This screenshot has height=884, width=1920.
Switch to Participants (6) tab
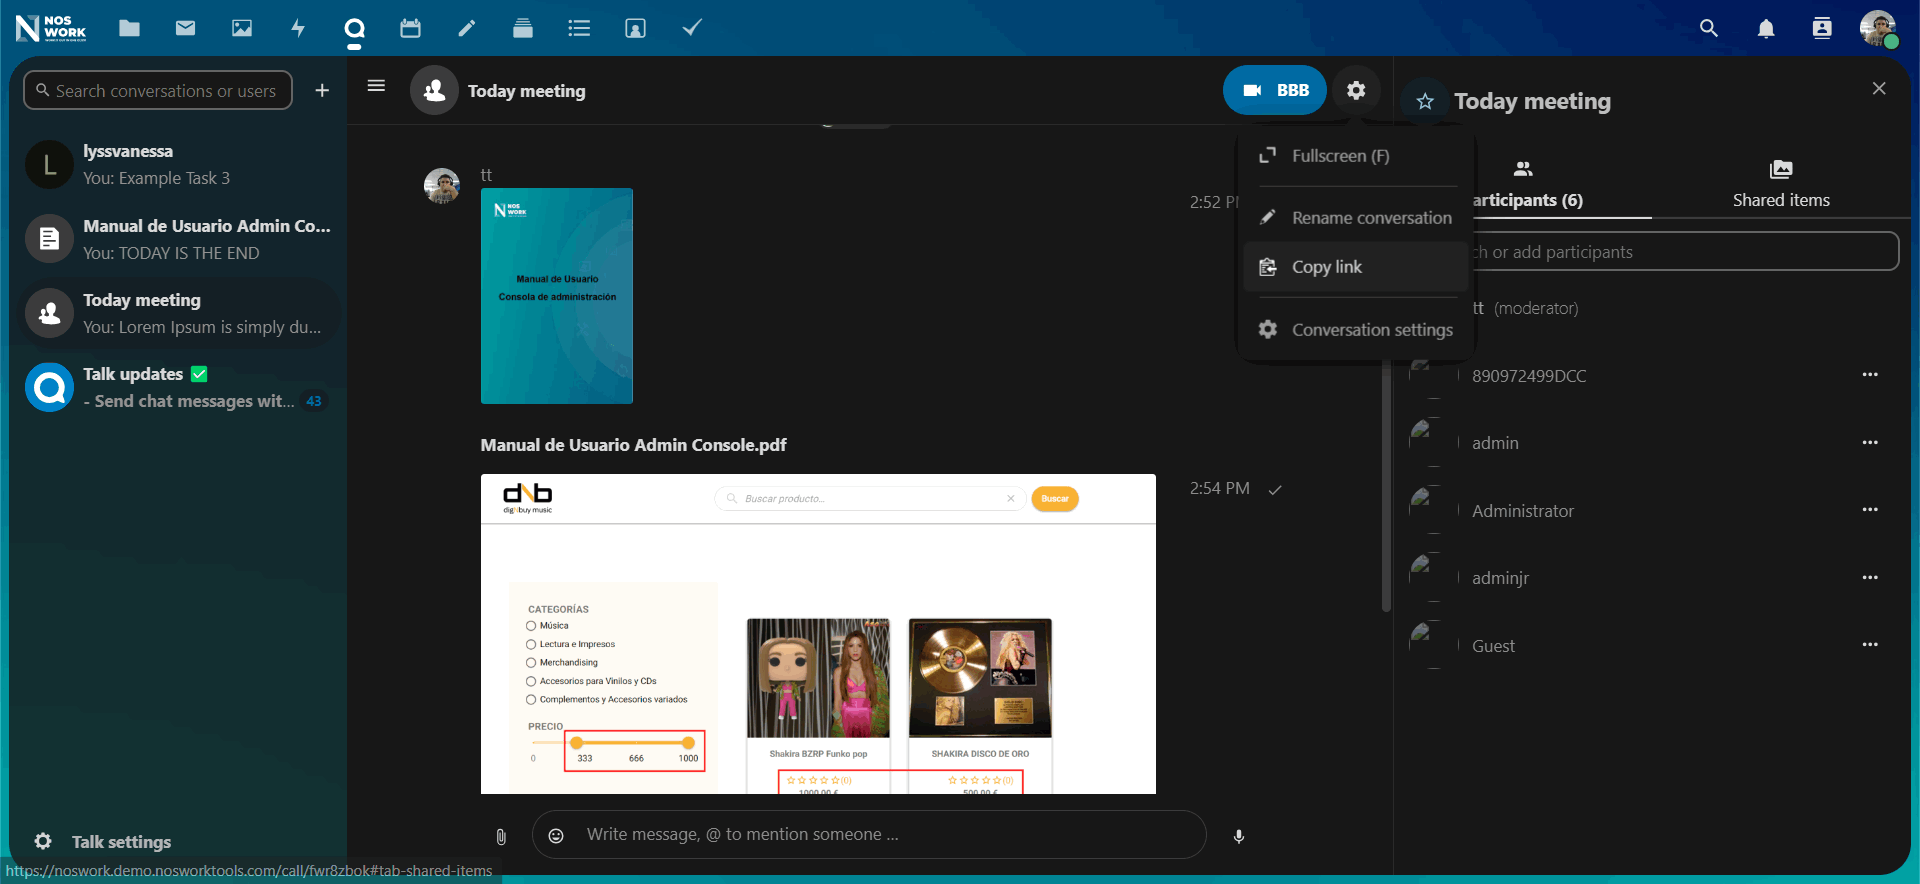[x=1523, y=184]
